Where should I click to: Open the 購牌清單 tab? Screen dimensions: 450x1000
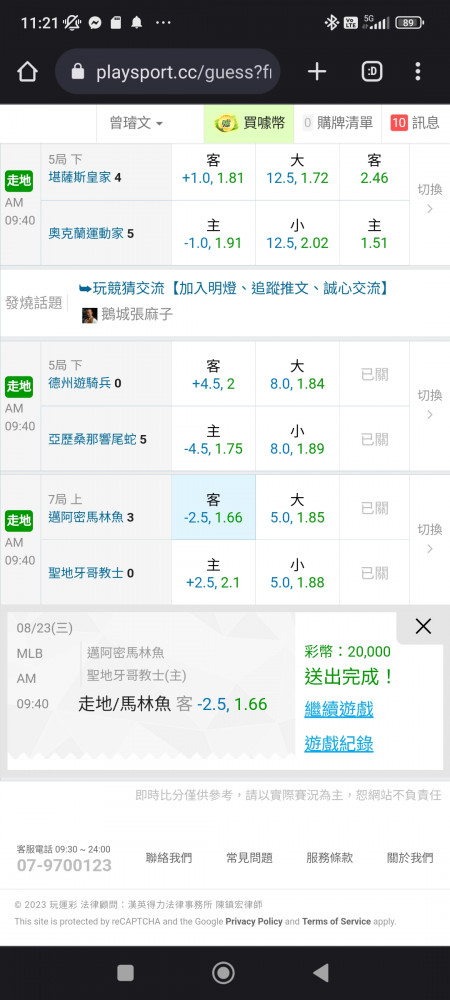[337, 123]
